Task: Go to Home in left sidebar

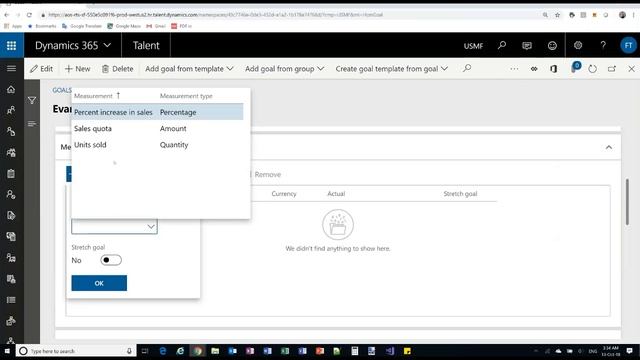Action: point(11,89)
